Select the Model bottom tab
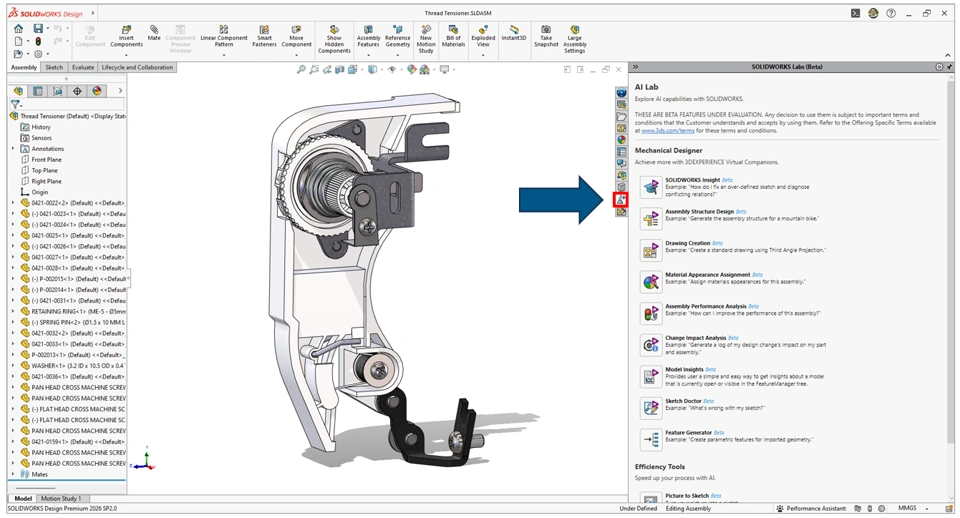Screen dimensions: 960x518 pos(23,498)
